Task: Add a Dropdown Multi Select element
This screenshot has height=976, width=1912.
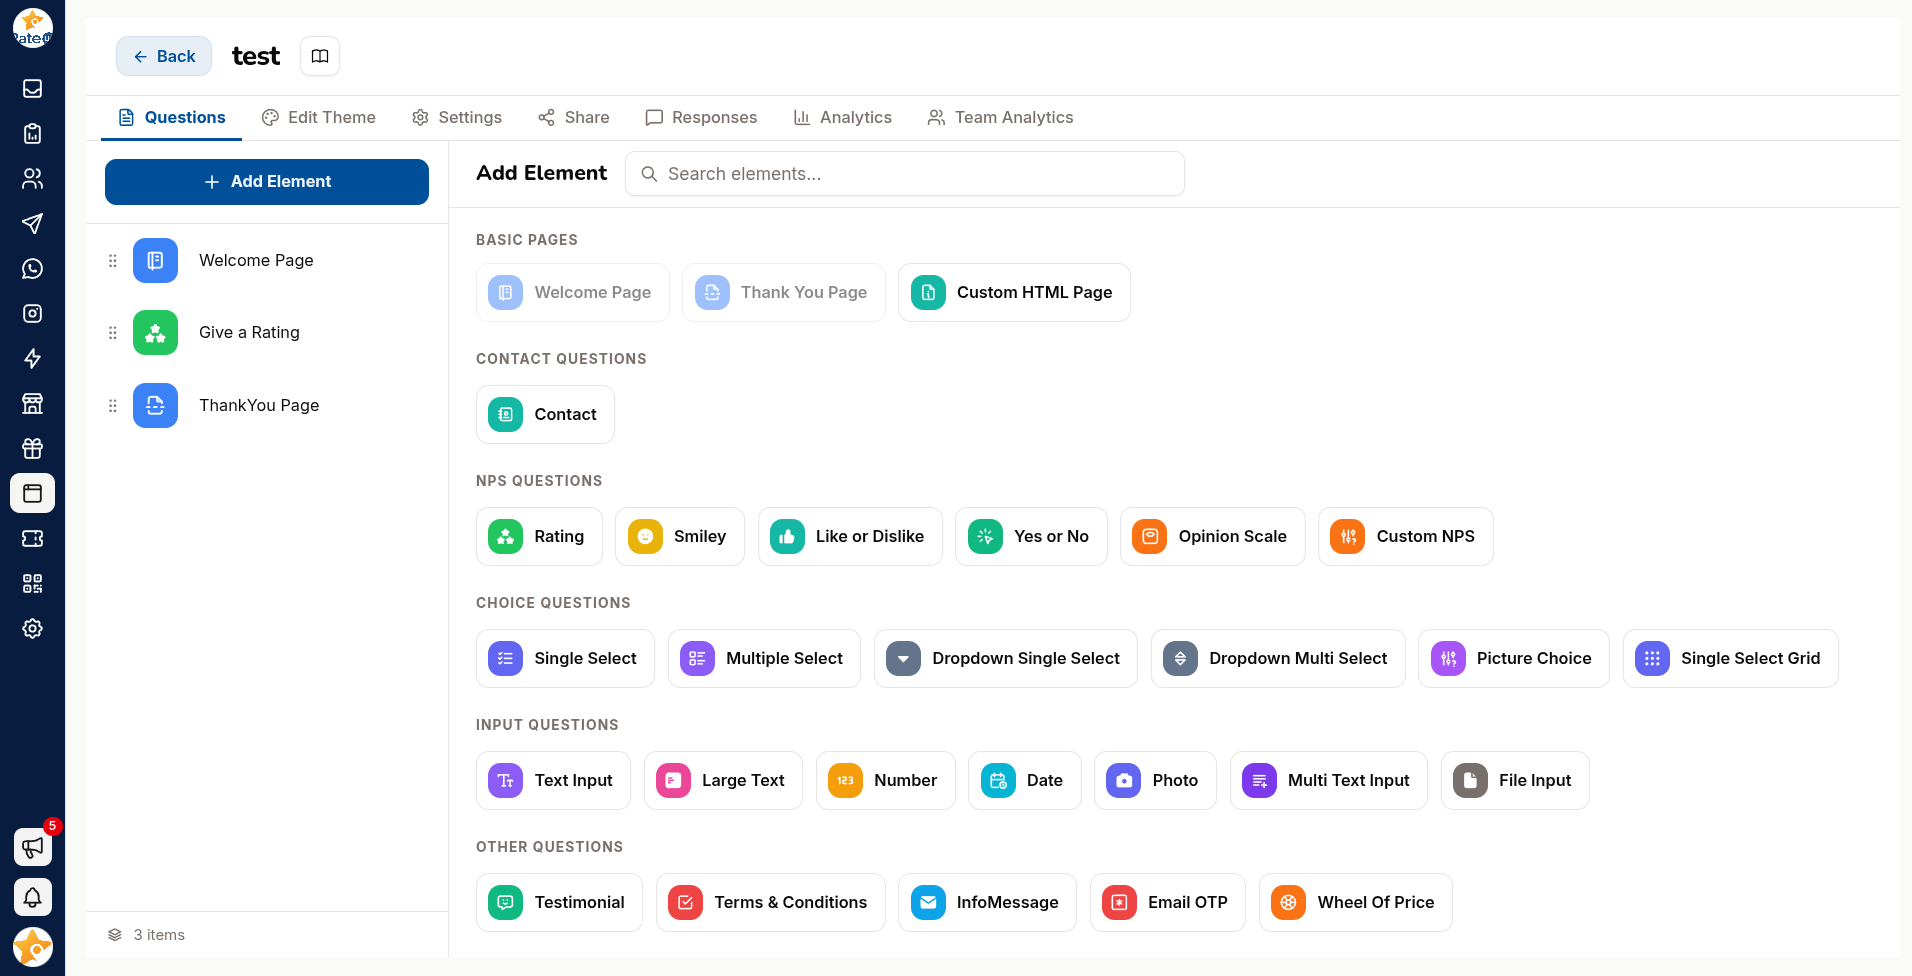Action: point(1278,659)
